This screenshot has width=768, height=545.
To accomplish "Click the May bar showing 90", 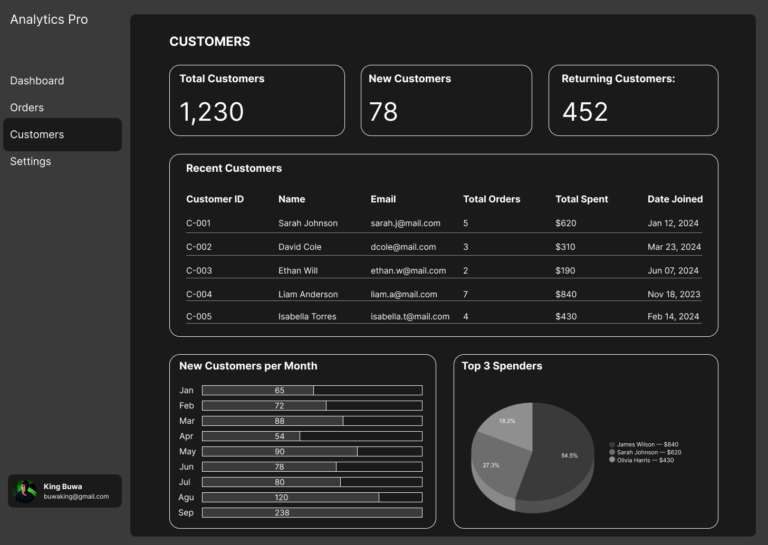I will point(280,451).
